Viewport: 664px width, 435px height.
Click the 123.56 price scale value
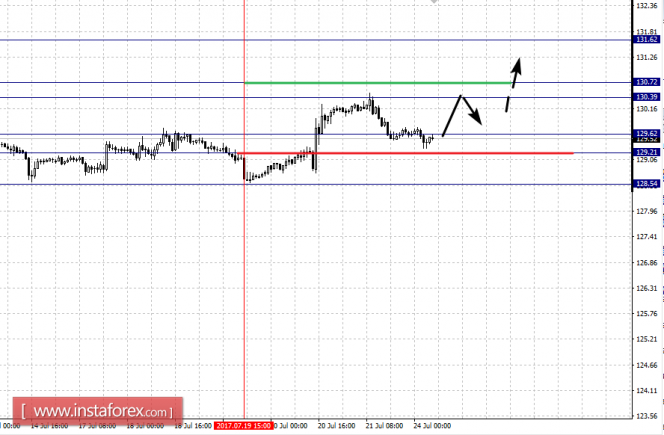647,416
